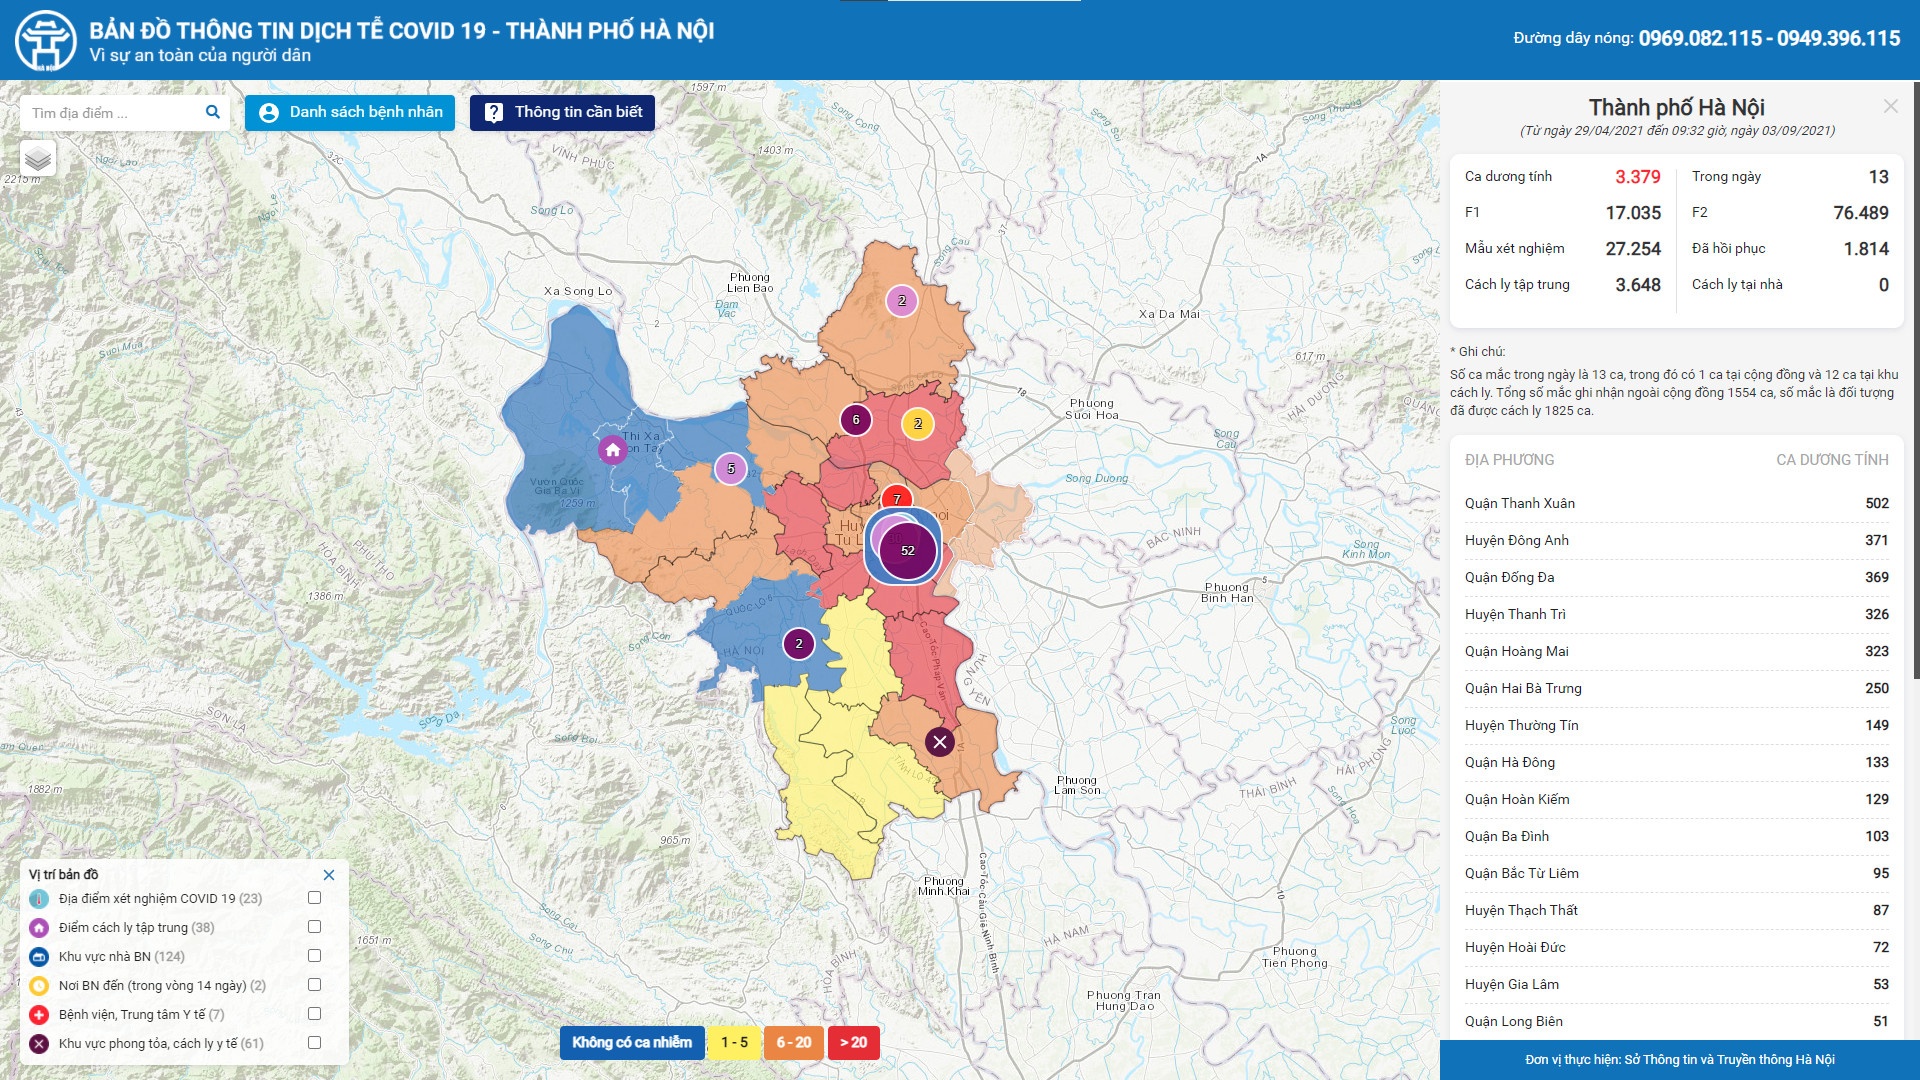Screen dimensions: 1920x1080
Task: Click the red marker labeled 7
Action: [x=896, y=497]
